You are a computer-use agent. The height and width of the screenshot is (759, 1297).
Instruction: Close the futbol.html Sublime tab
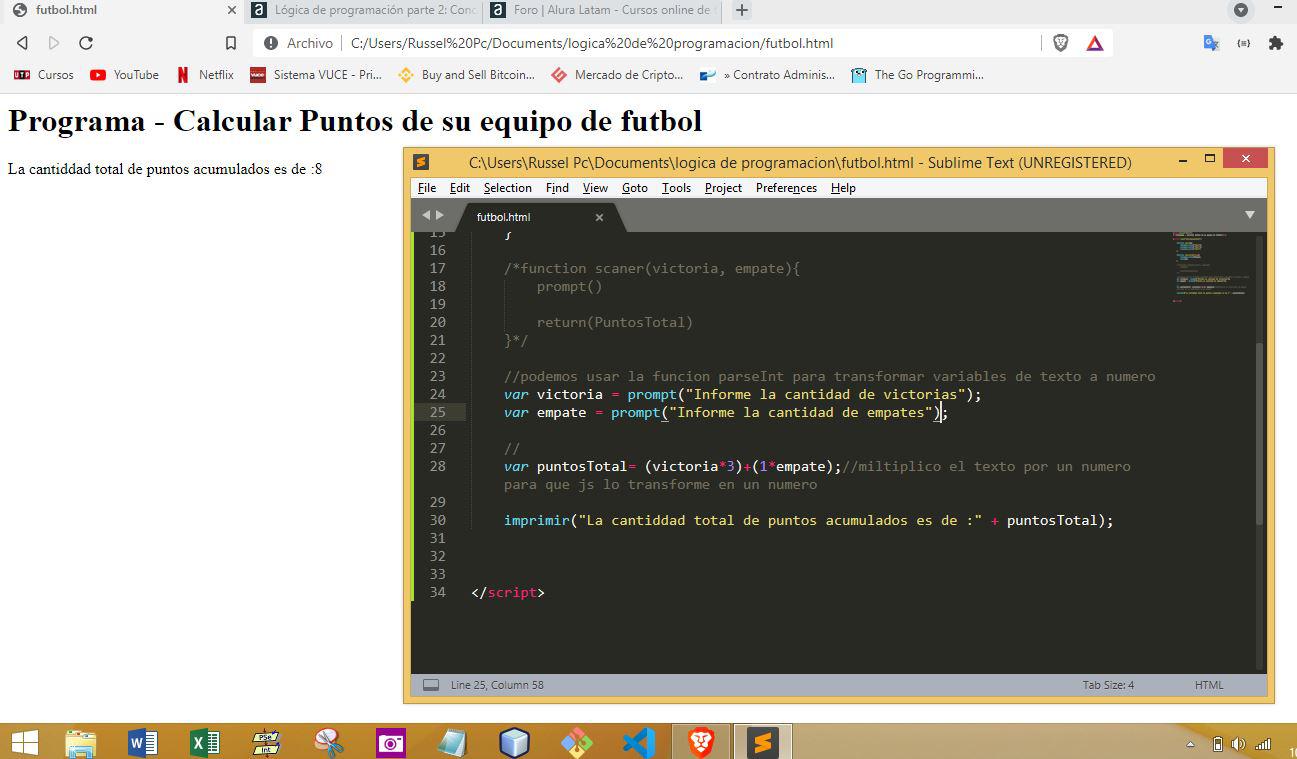coord(599,217)
